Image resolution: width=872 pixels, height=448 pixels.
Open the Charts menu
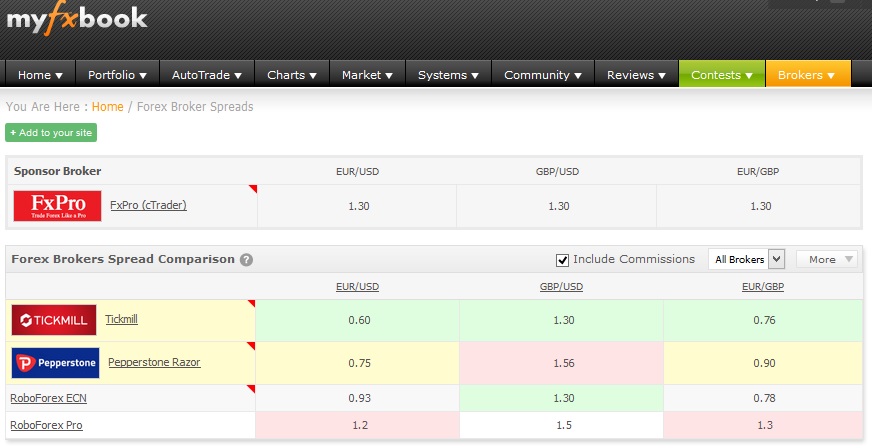click(292, 74)
